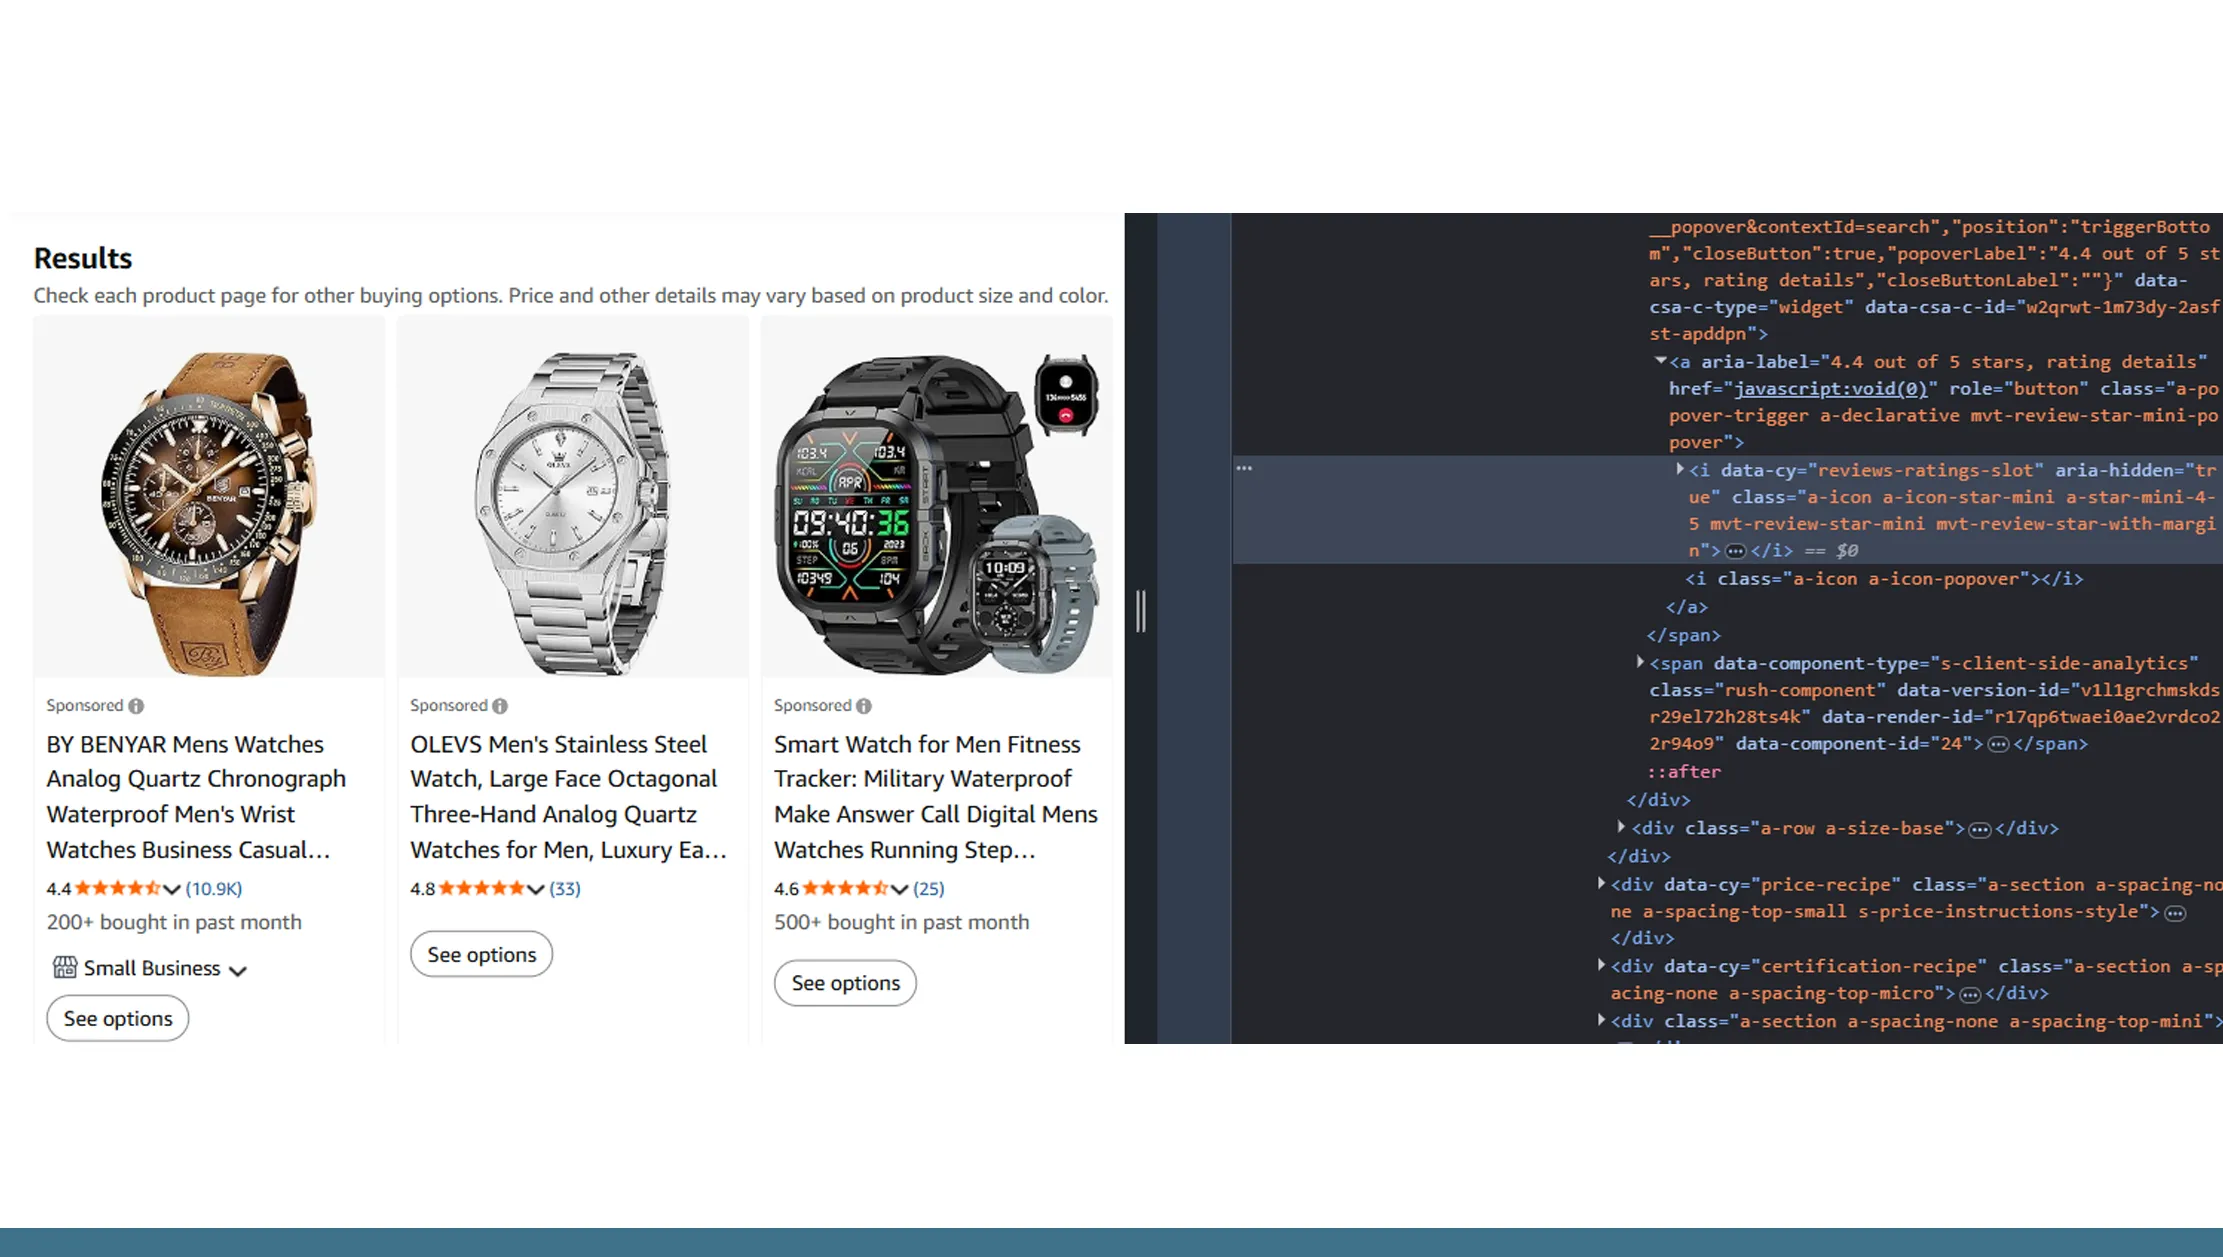Screen dimensions: 2223x1257
Task: Click the OLEVS 4.8 star rating icons
Action: pos(481,888)
